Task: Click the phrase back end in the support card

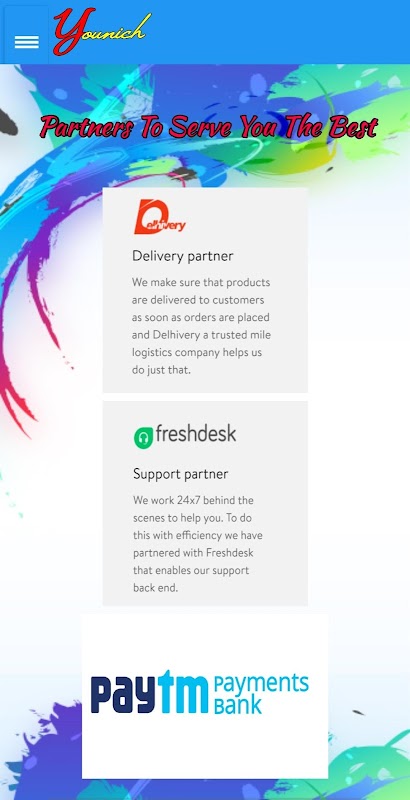Action: click(x=156, y=588)
